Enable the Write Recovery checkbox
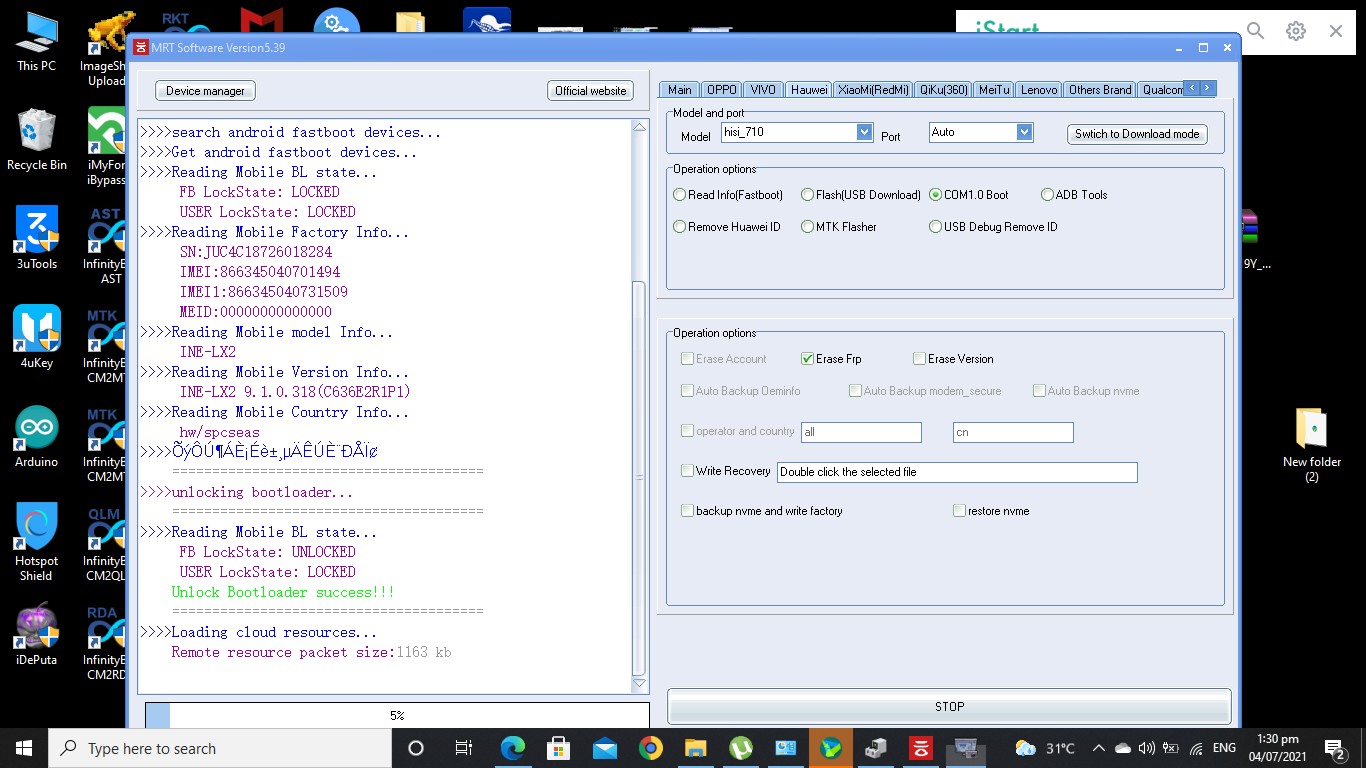The width and height of the screenshot is (1366, 768). point(687,471)
